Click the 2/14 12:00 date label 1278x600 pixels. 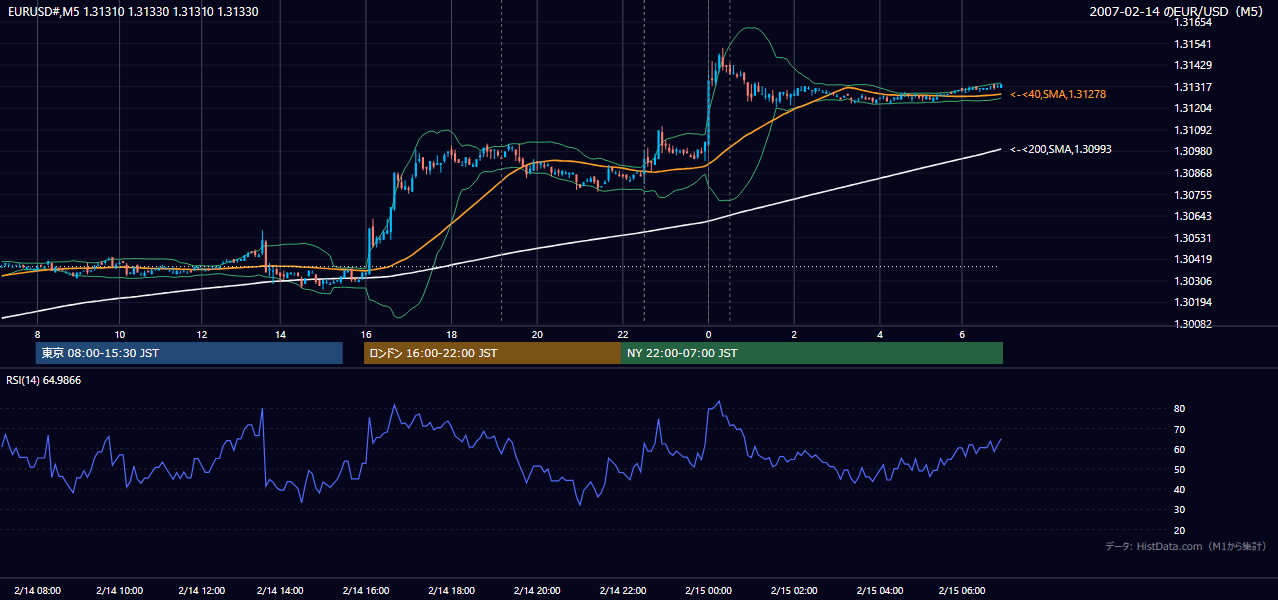click(x=201, y=590)
